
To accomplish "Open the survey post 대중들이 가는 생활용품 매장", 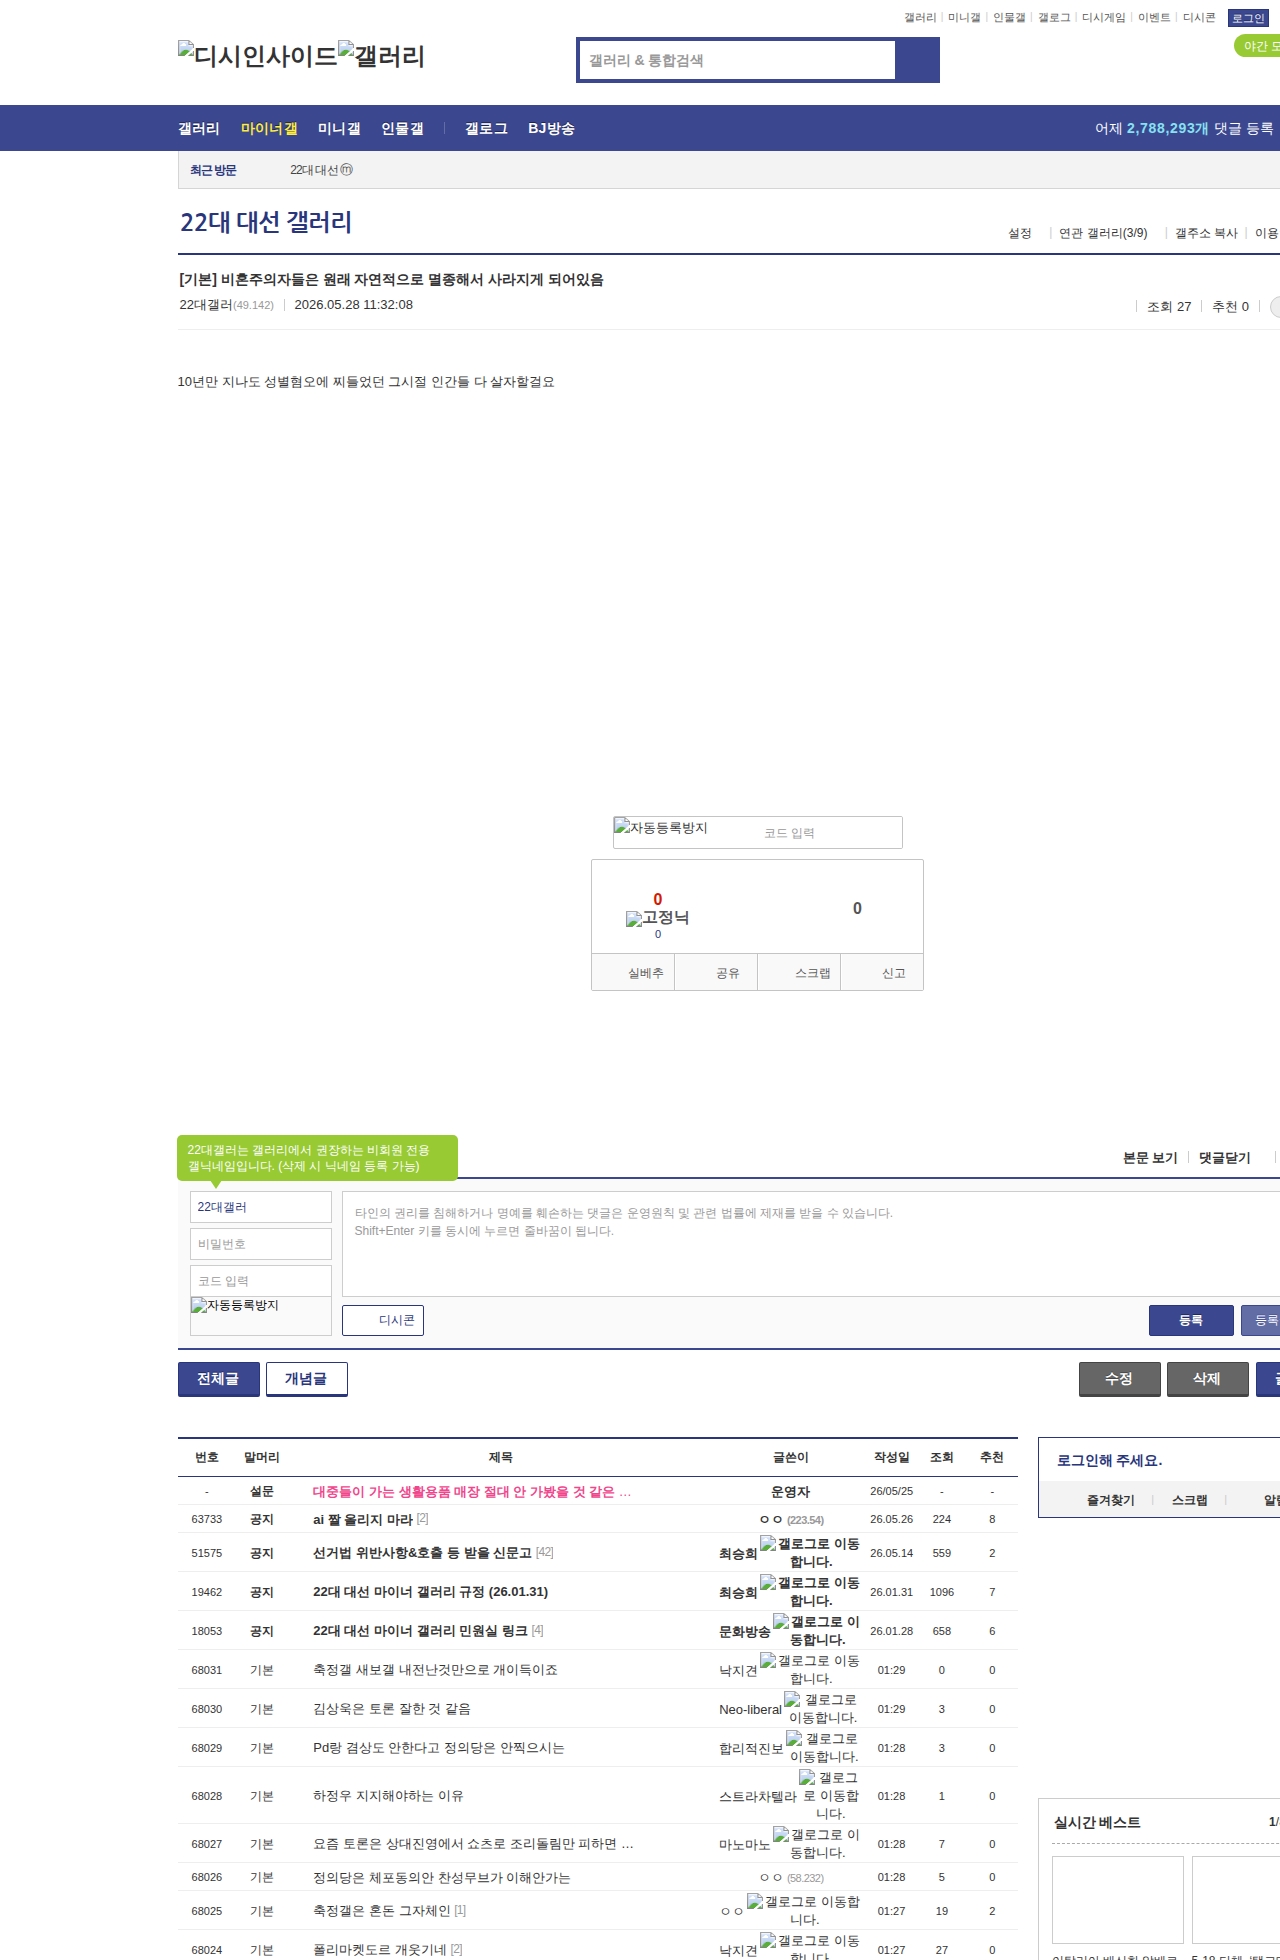I will 472,1491.
